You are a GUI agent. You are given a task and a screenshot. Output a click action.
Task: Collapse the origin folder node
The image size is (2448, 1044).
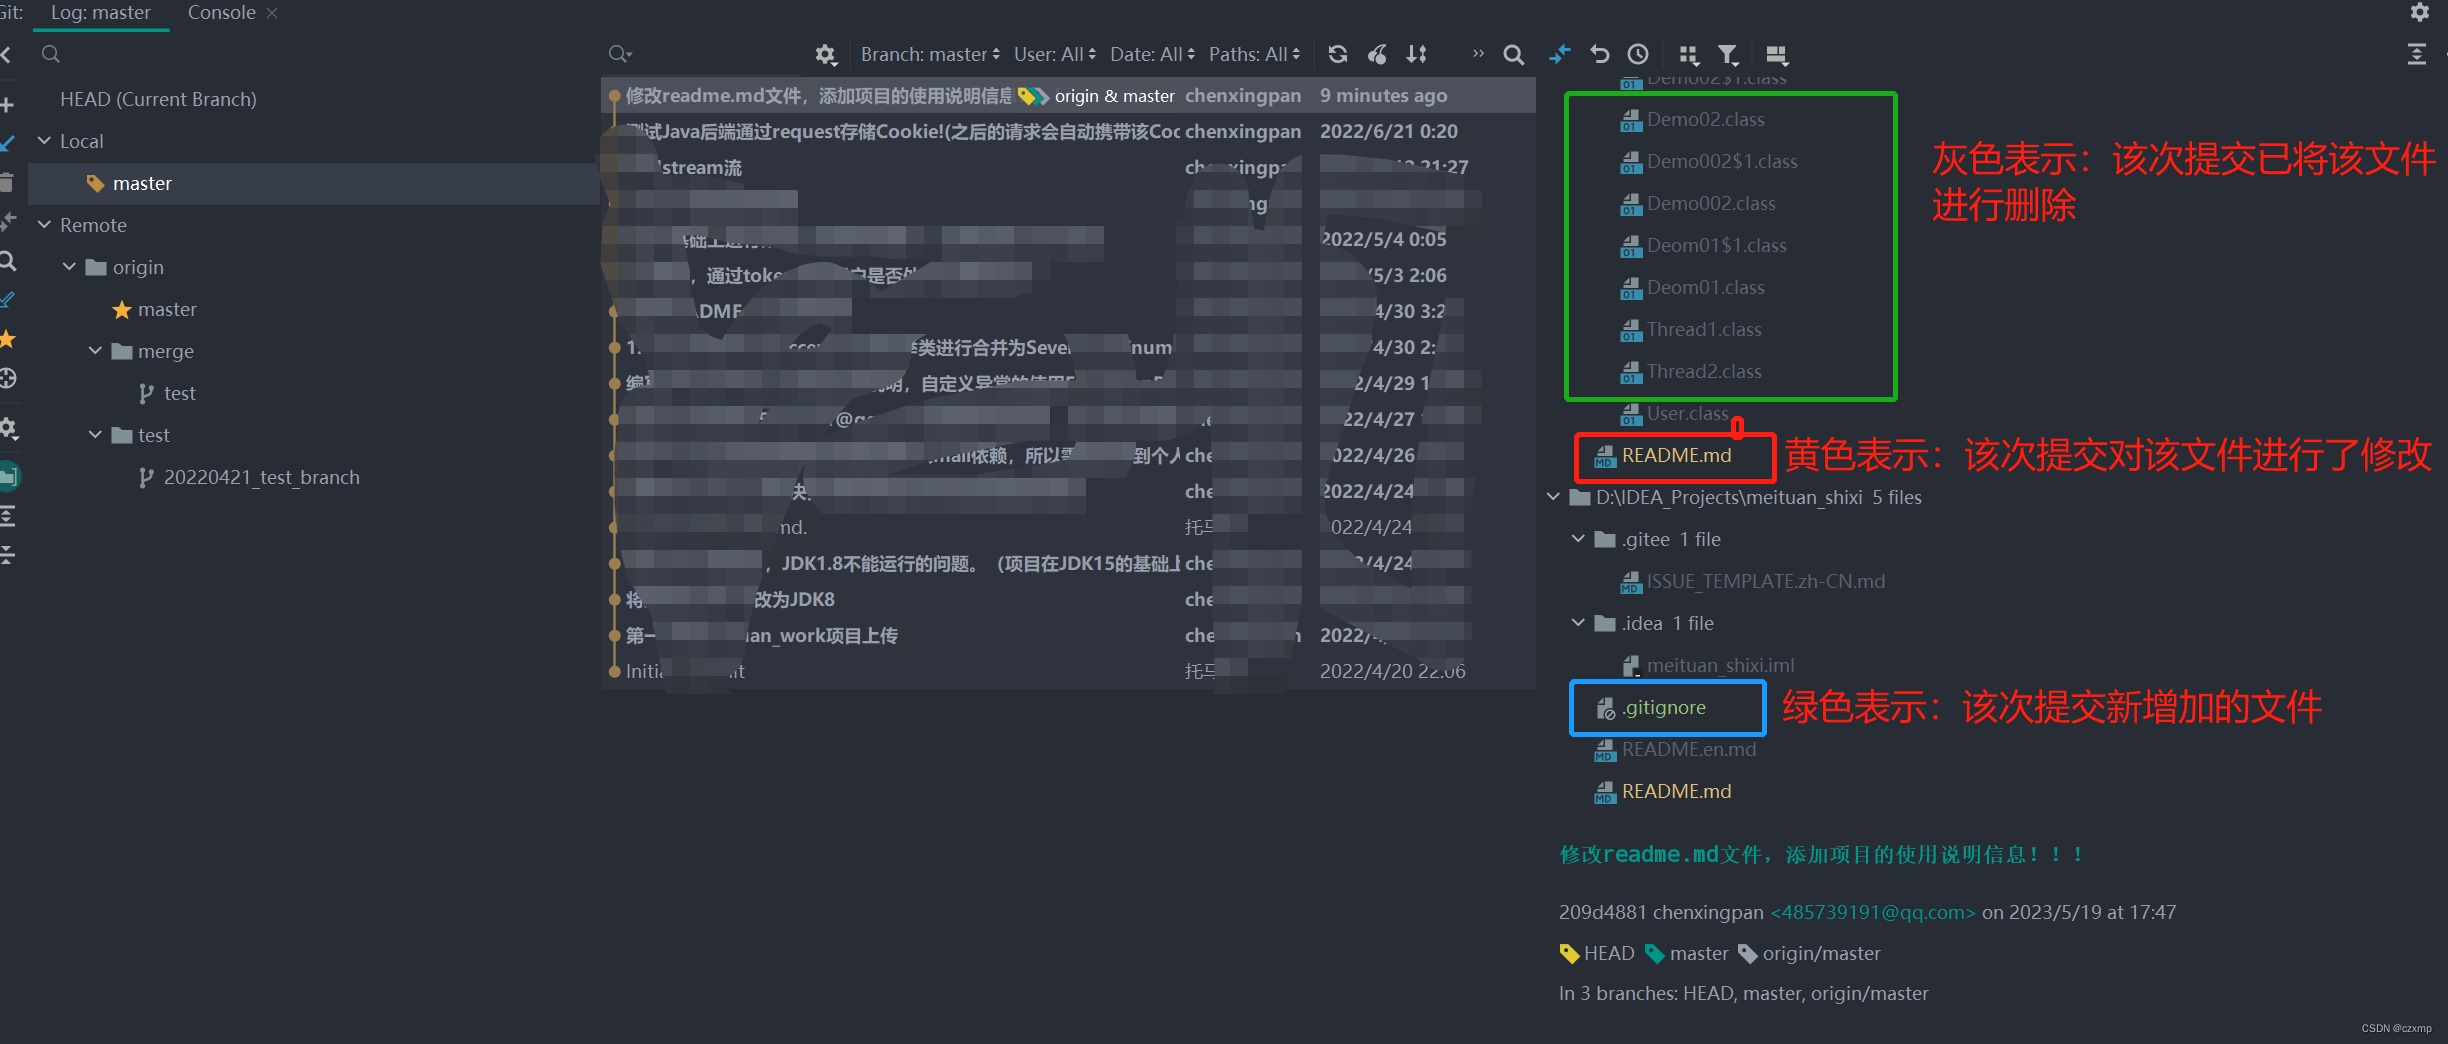click(69, 267)
